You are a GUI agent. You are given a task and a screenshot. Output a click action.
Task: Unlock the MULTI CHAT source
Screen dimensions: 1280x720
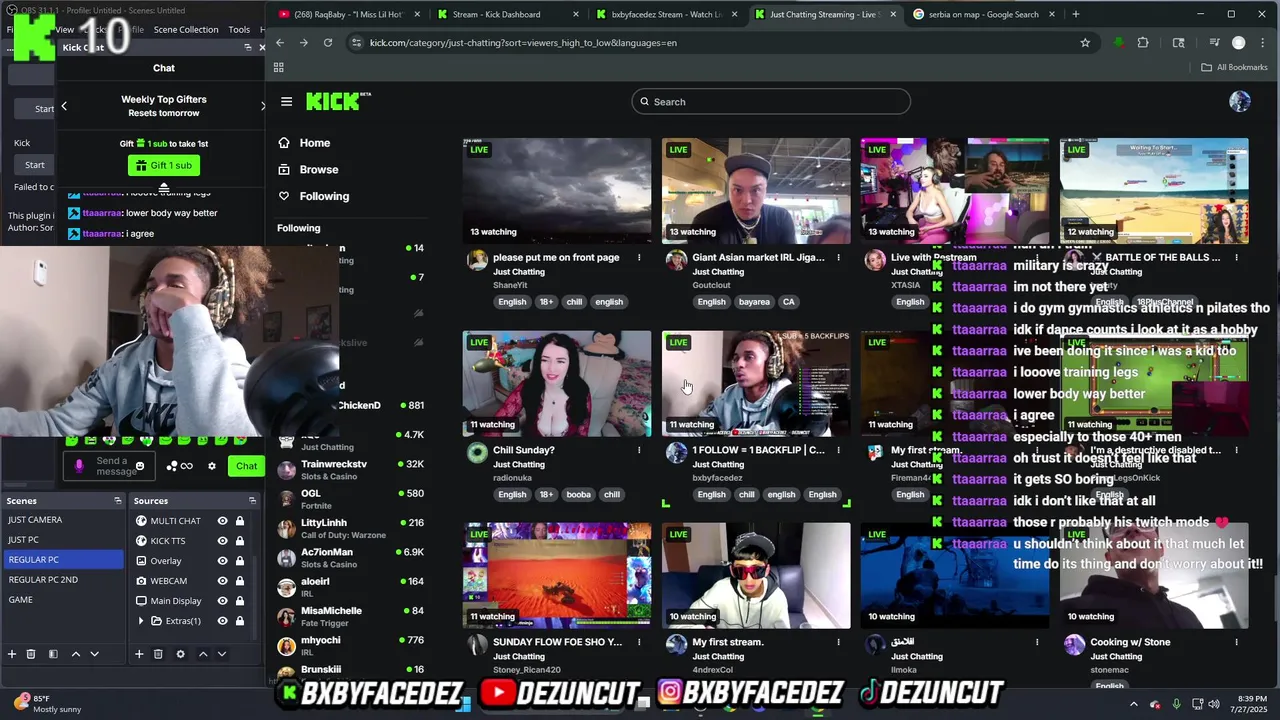point(240,521)
